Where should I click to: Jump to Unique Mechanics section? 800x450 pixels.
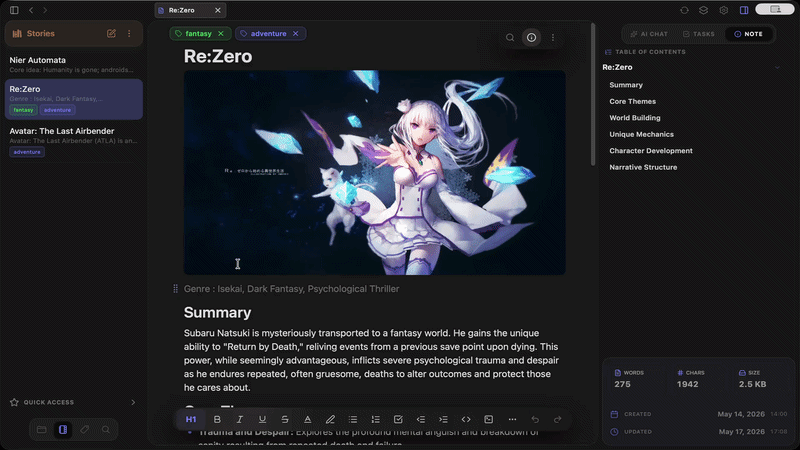pos(641,134)
